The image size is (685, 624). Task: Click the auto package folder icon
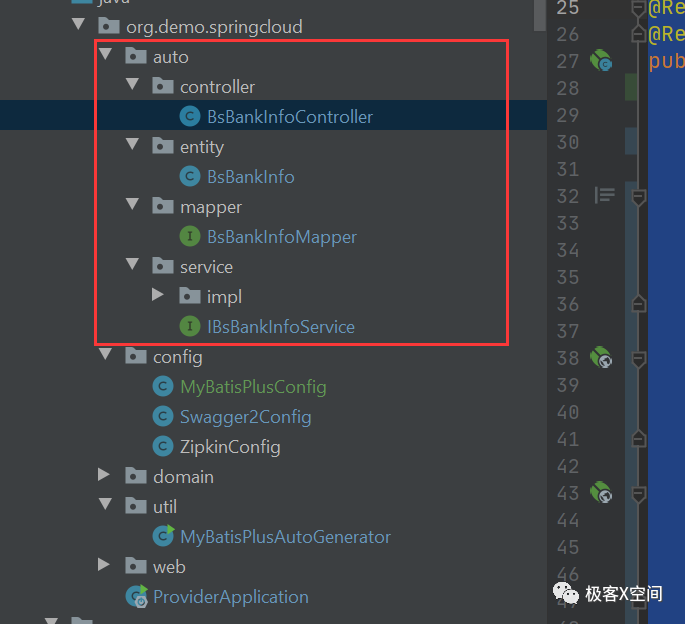pyautogui.click(x=136, y=56)
